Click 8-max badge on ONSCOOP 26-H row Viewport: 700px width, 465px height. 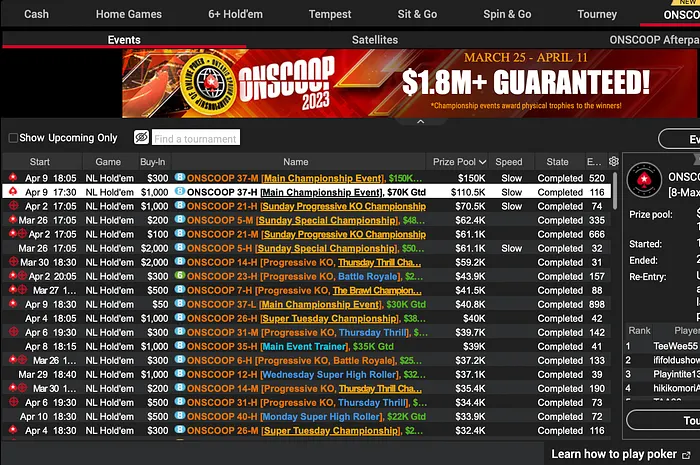[x=179, y=318]
